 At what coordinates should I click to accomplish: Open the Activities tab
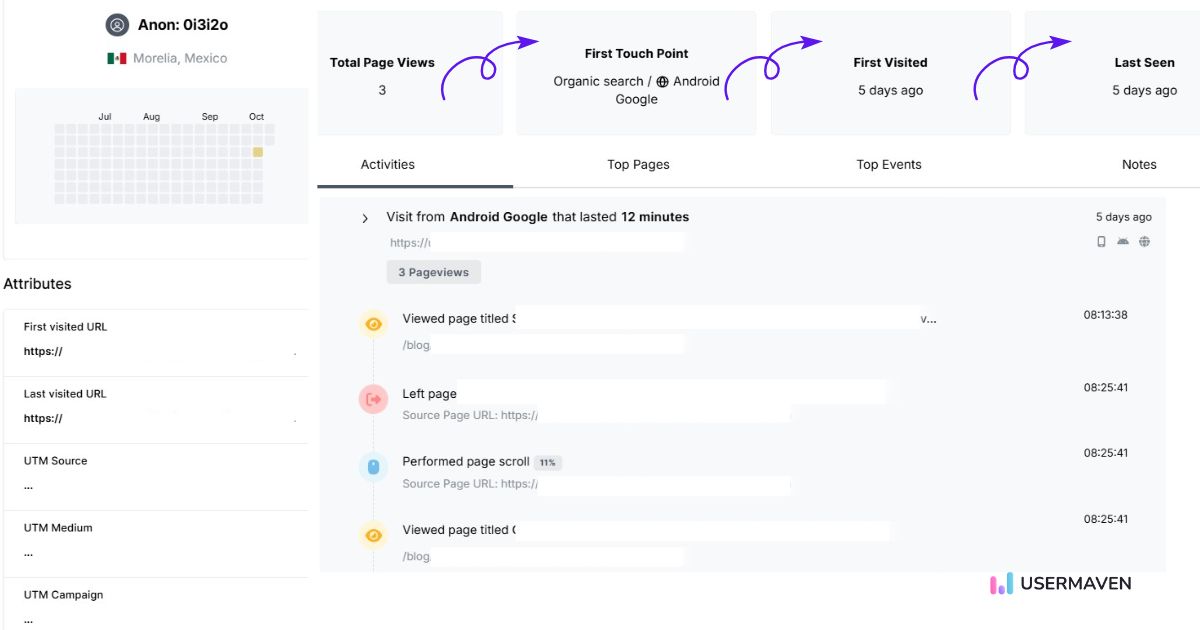click(388, 165)
